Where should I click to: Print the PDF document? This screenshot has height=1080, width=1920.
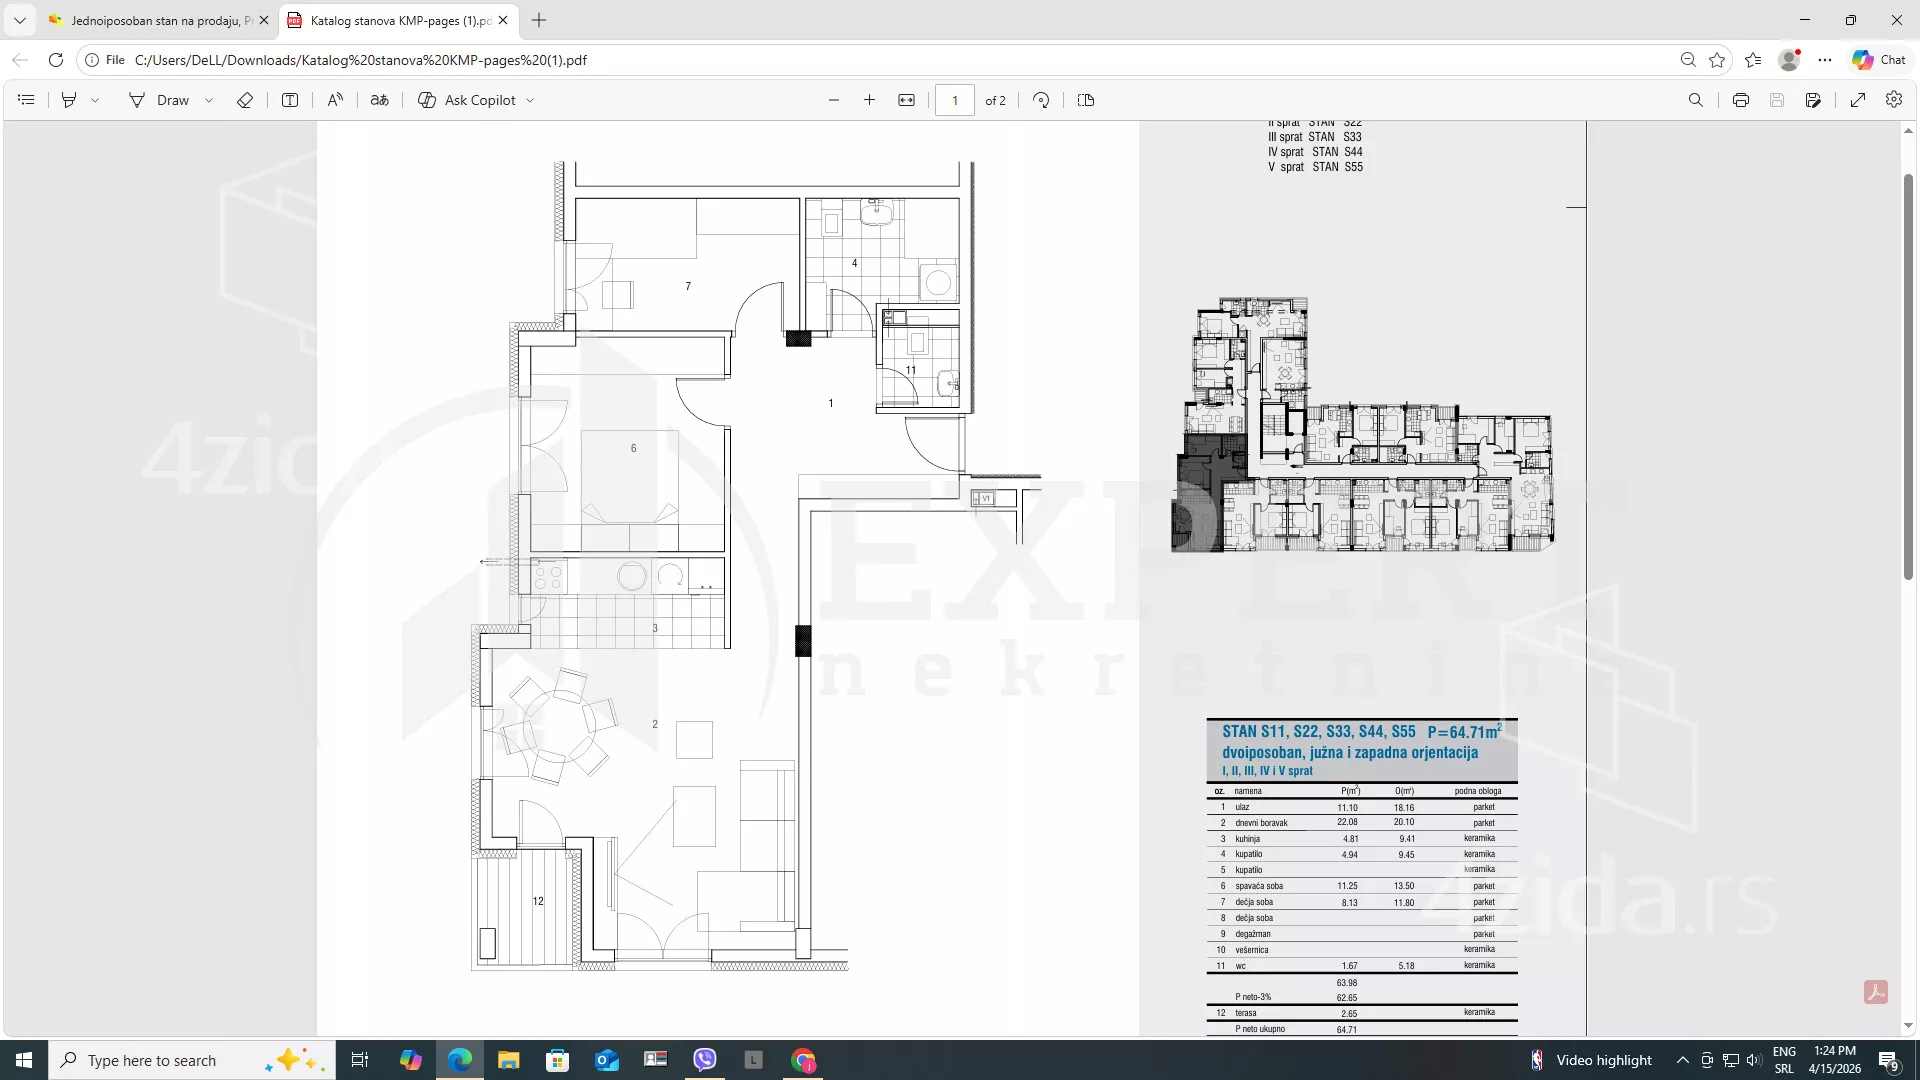click(1741, 100)
